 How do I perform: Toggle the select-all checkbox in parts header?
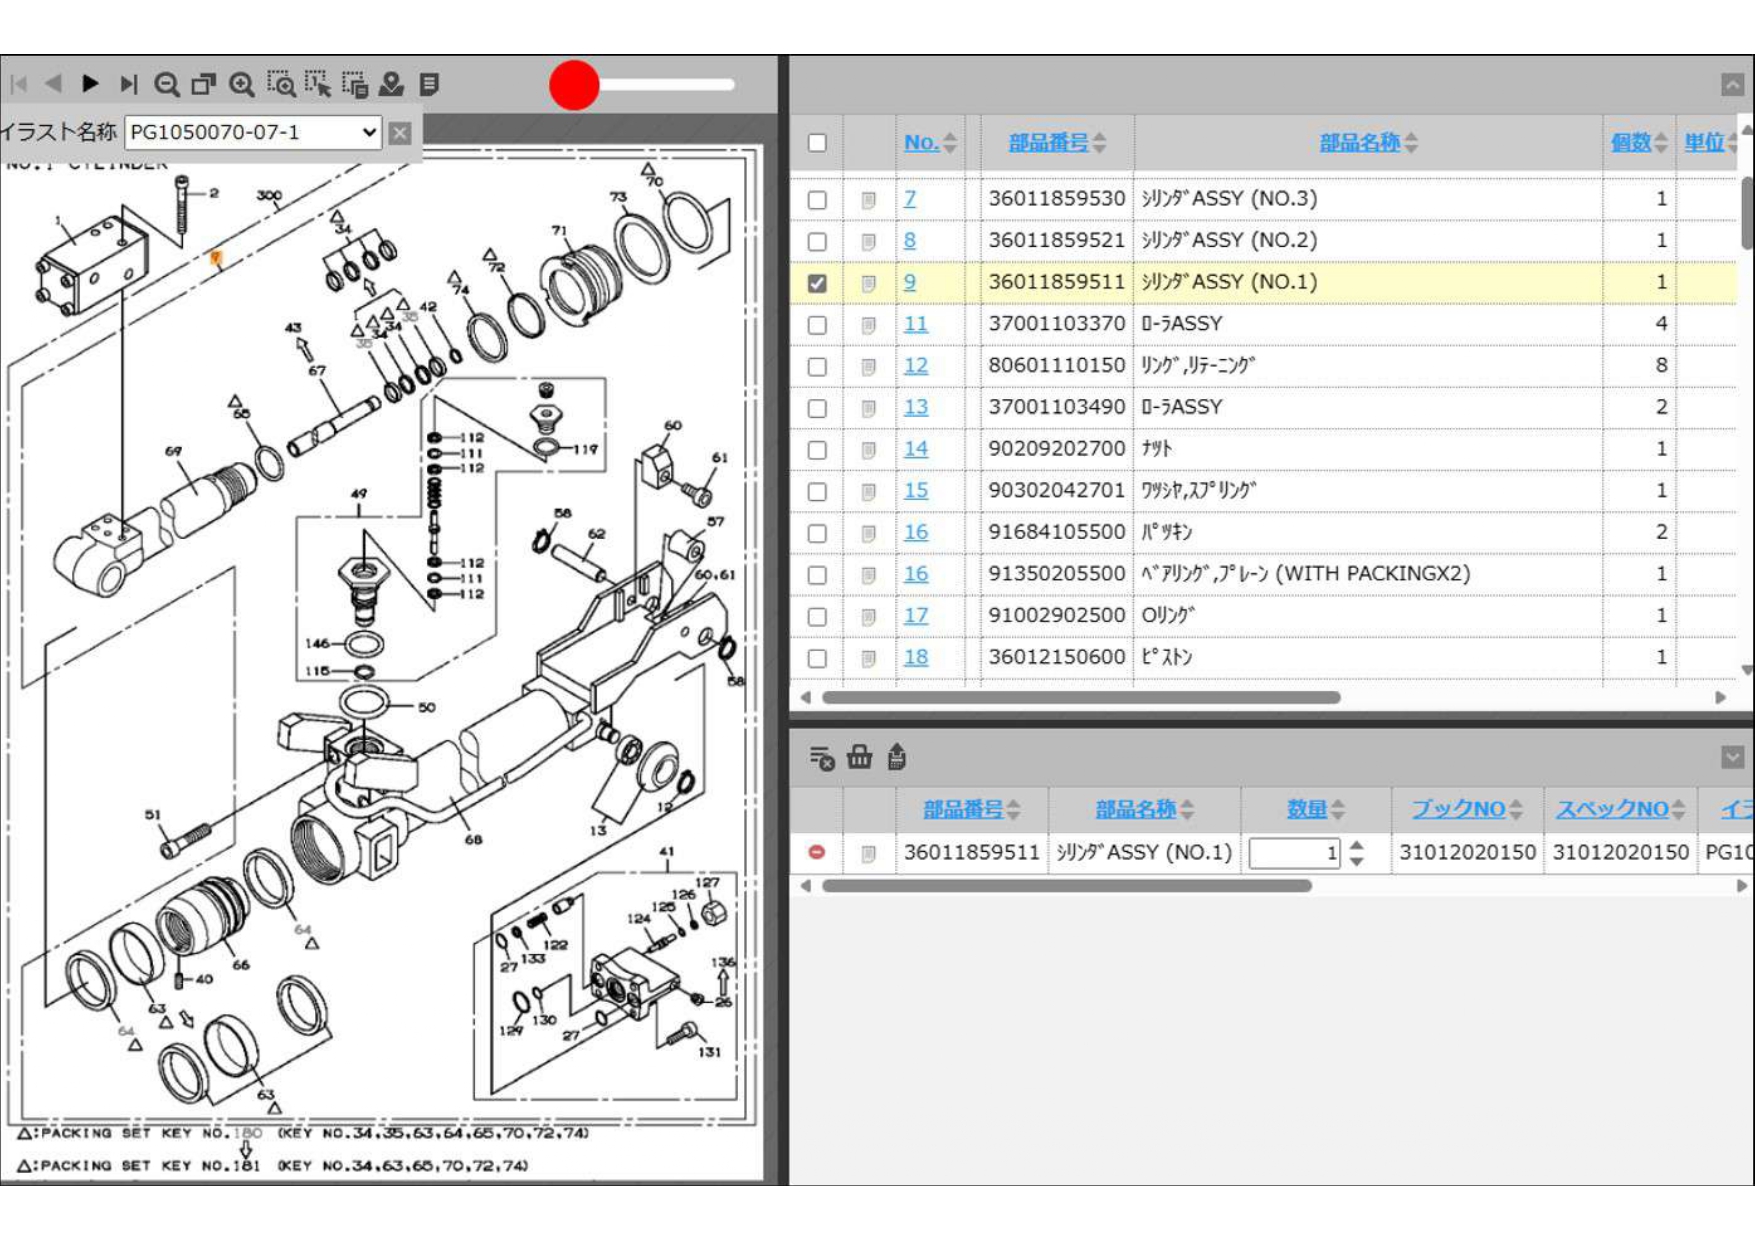[817, 143]
